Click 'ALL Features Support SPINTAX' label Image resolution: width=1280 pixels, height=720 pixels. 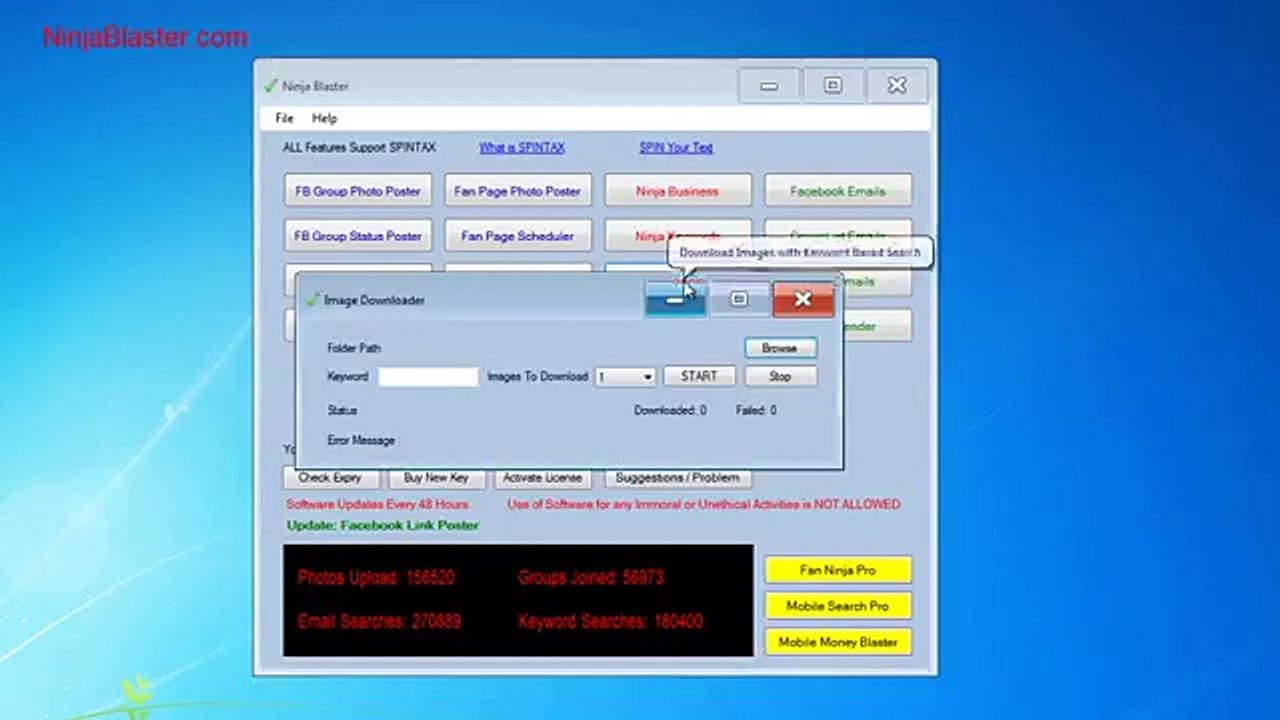tap(360, 147)
